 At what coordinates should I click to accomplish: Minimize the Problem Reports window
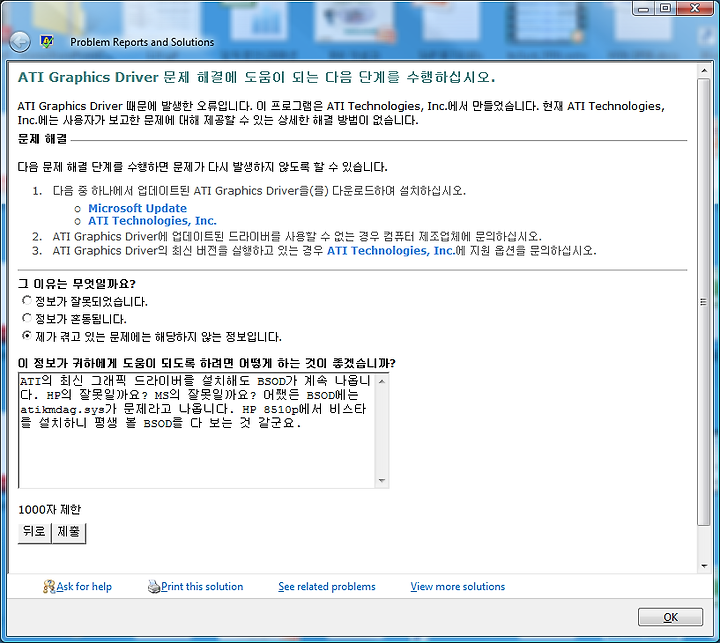[644, 8]
